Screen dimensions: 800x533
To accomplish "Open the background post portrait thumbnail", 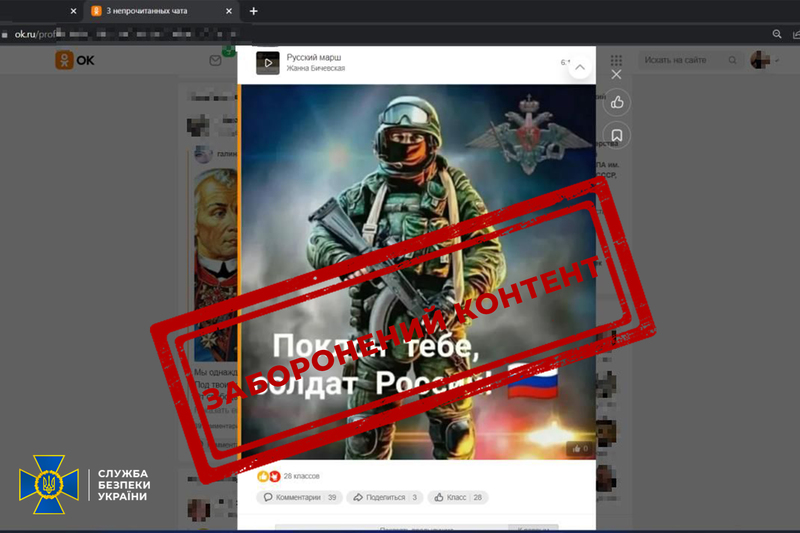I will tap(216, 265).
